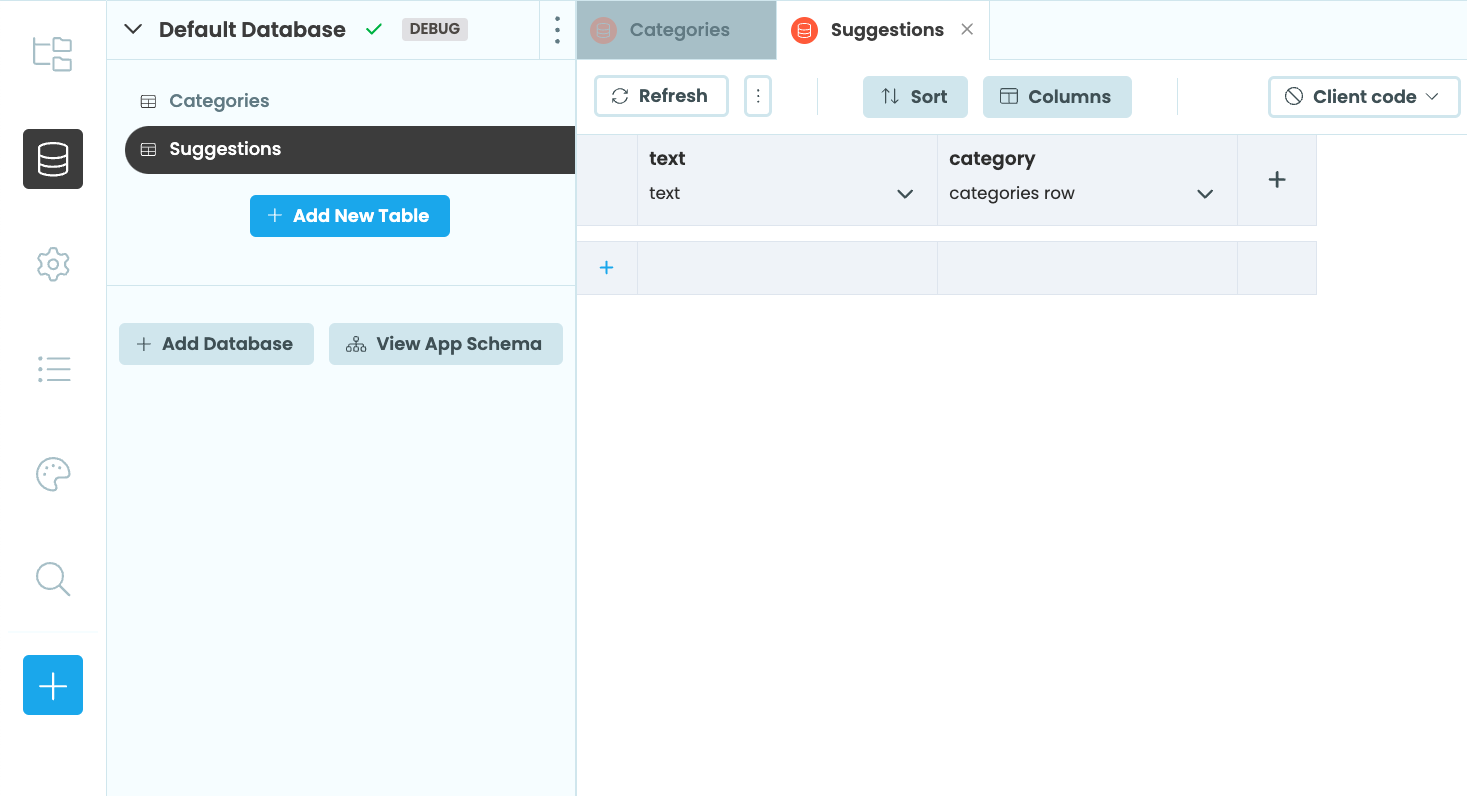
Task: Add a new column with the plus icon
Action: (1277, 180)
